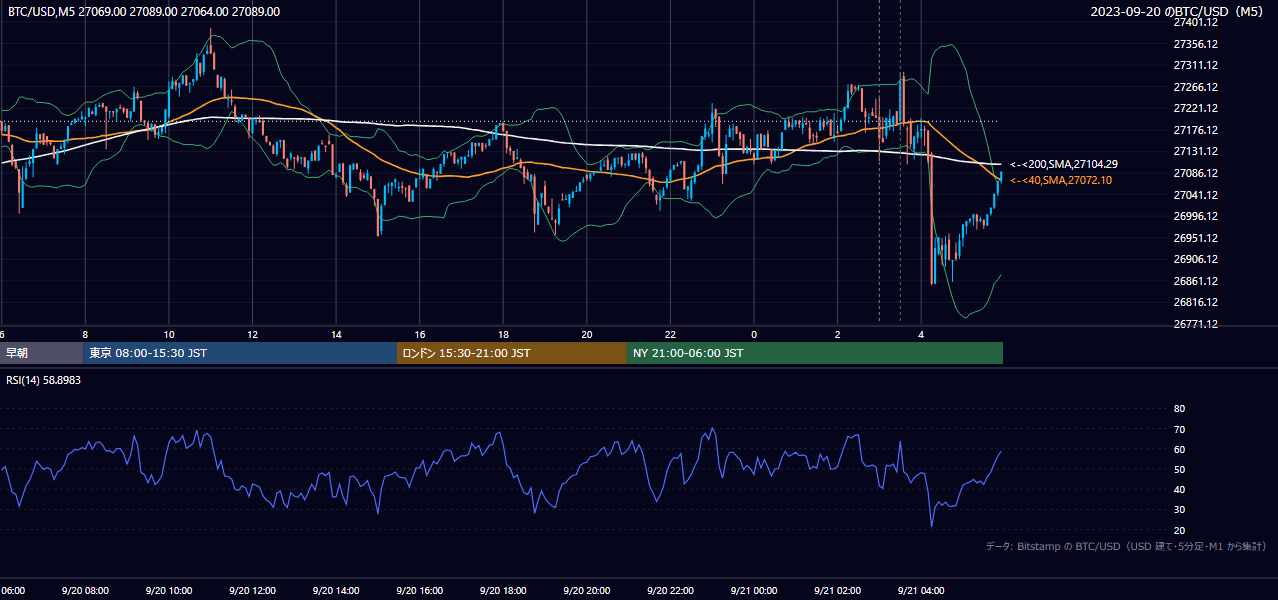The image size is (1278, 600).
Task: Click RSI scale label 80
Action: (1179, 409)
